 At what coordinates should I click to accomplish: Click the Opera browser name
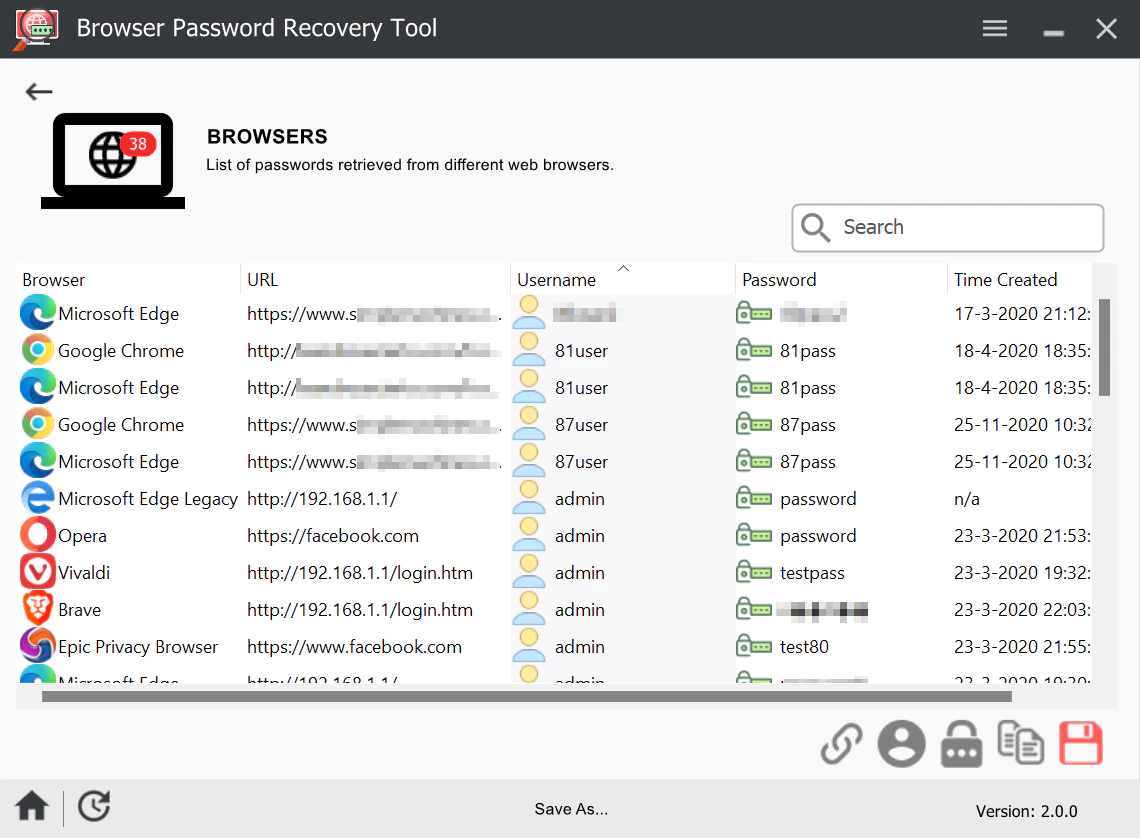(82, 536)
